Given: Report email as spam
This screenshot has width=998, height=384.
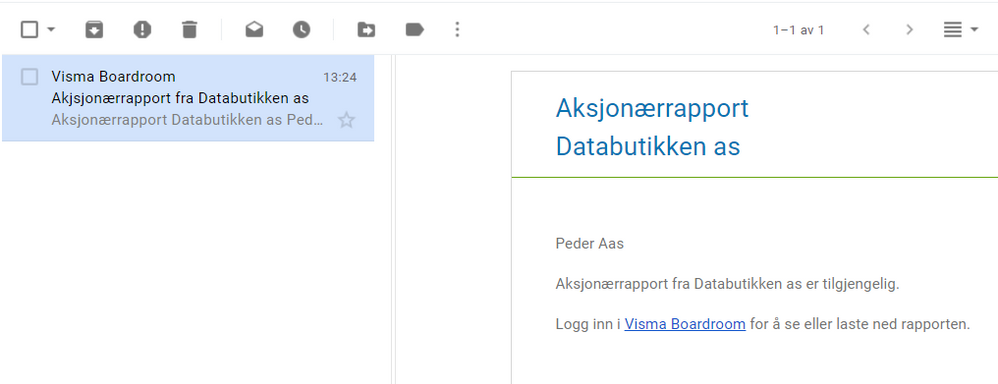Looking at the screenshot, I should point(142,29).
